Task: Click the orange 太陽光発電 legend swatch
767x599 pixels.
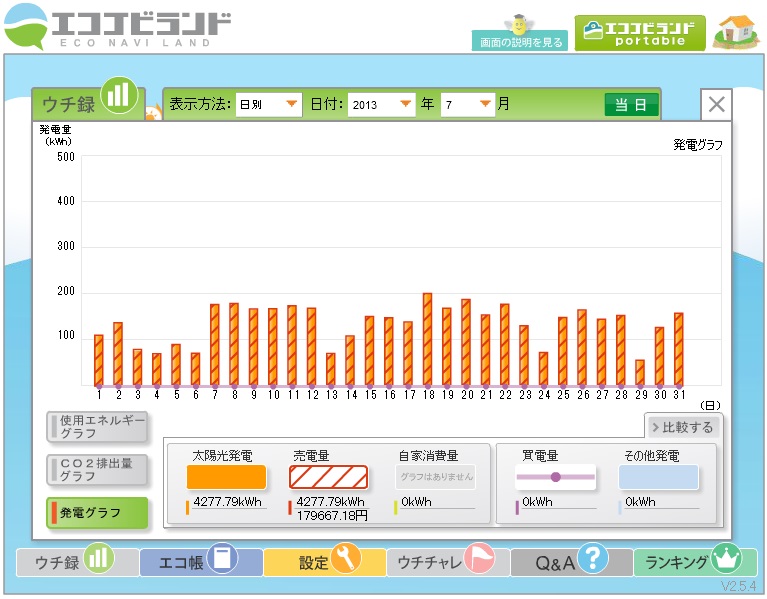Action: (226, 477)
